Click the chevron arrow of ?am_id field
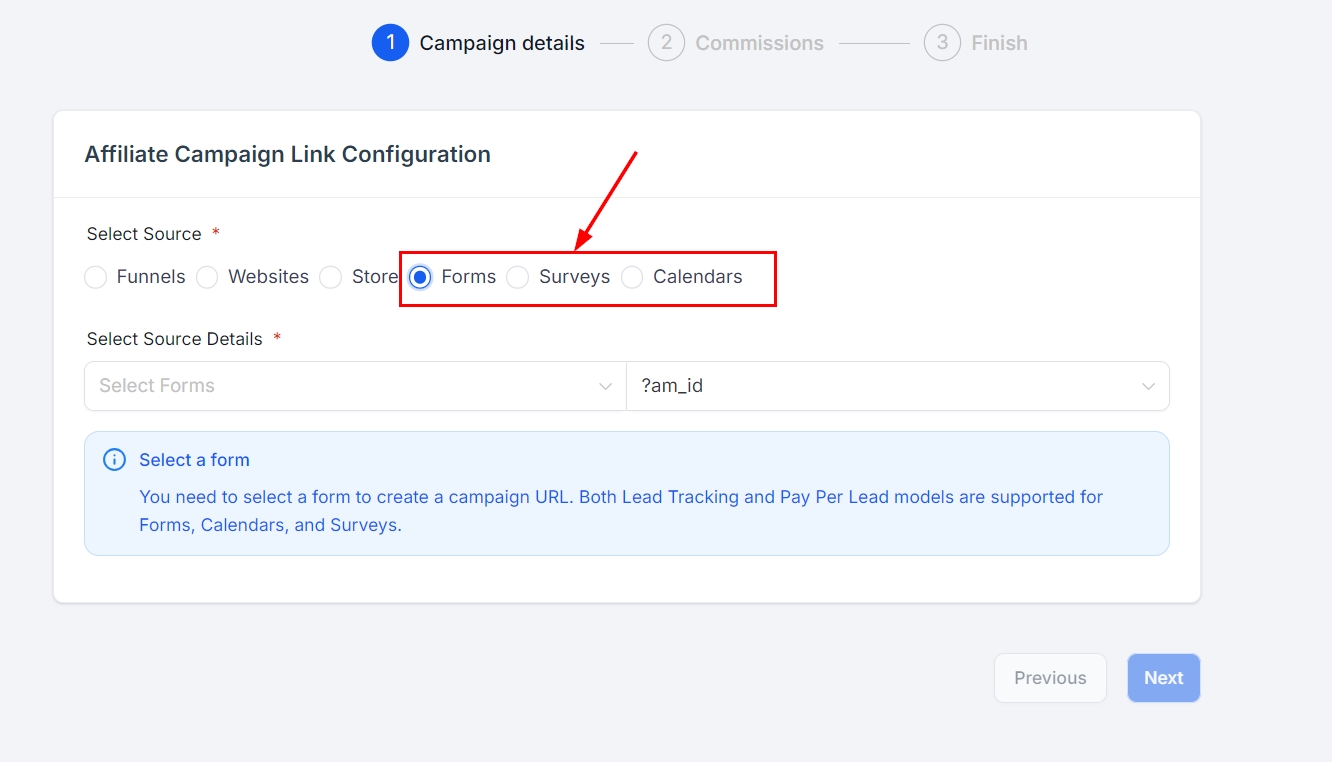Screen dimensions: 1332x762 (x=1148, y=387)
